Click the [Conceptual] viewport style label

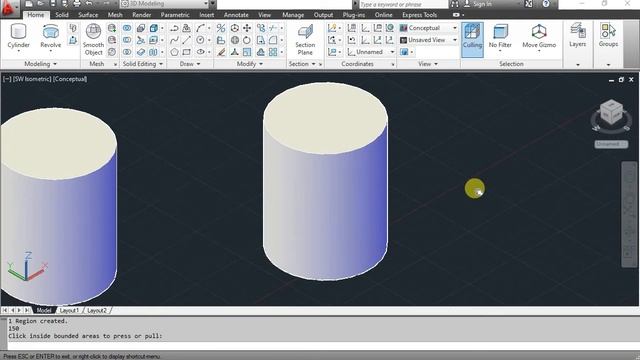click(x=70, y=79)
